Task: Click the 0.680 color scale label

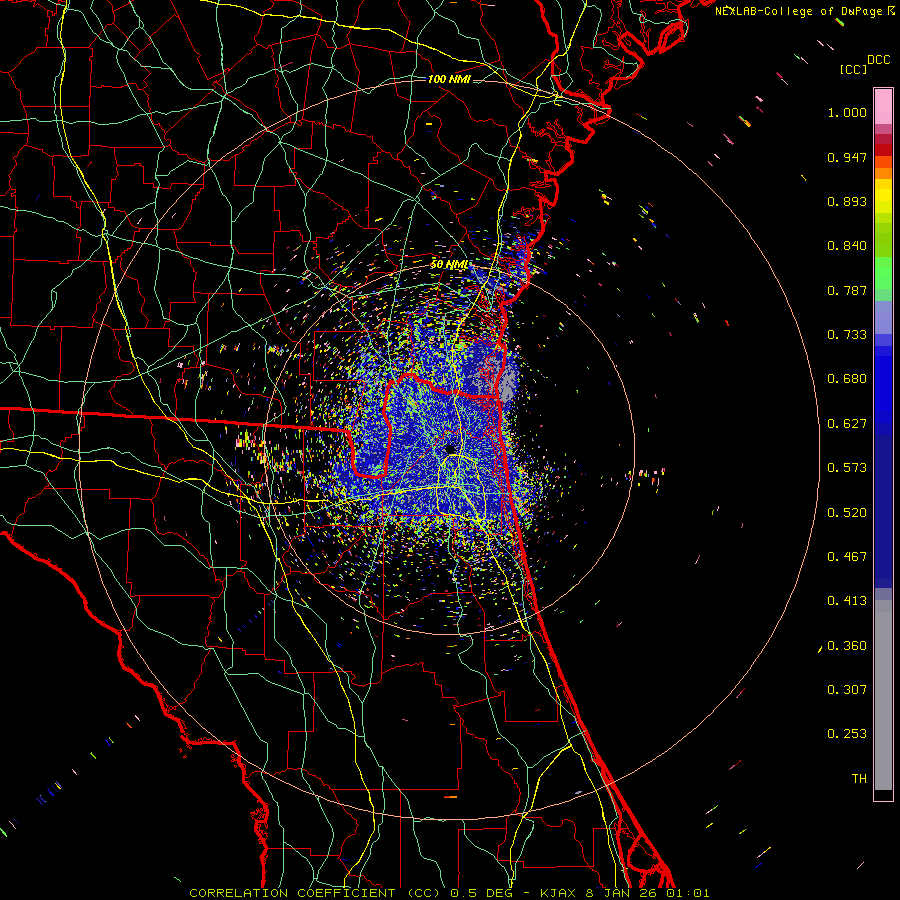Action: 847,379
